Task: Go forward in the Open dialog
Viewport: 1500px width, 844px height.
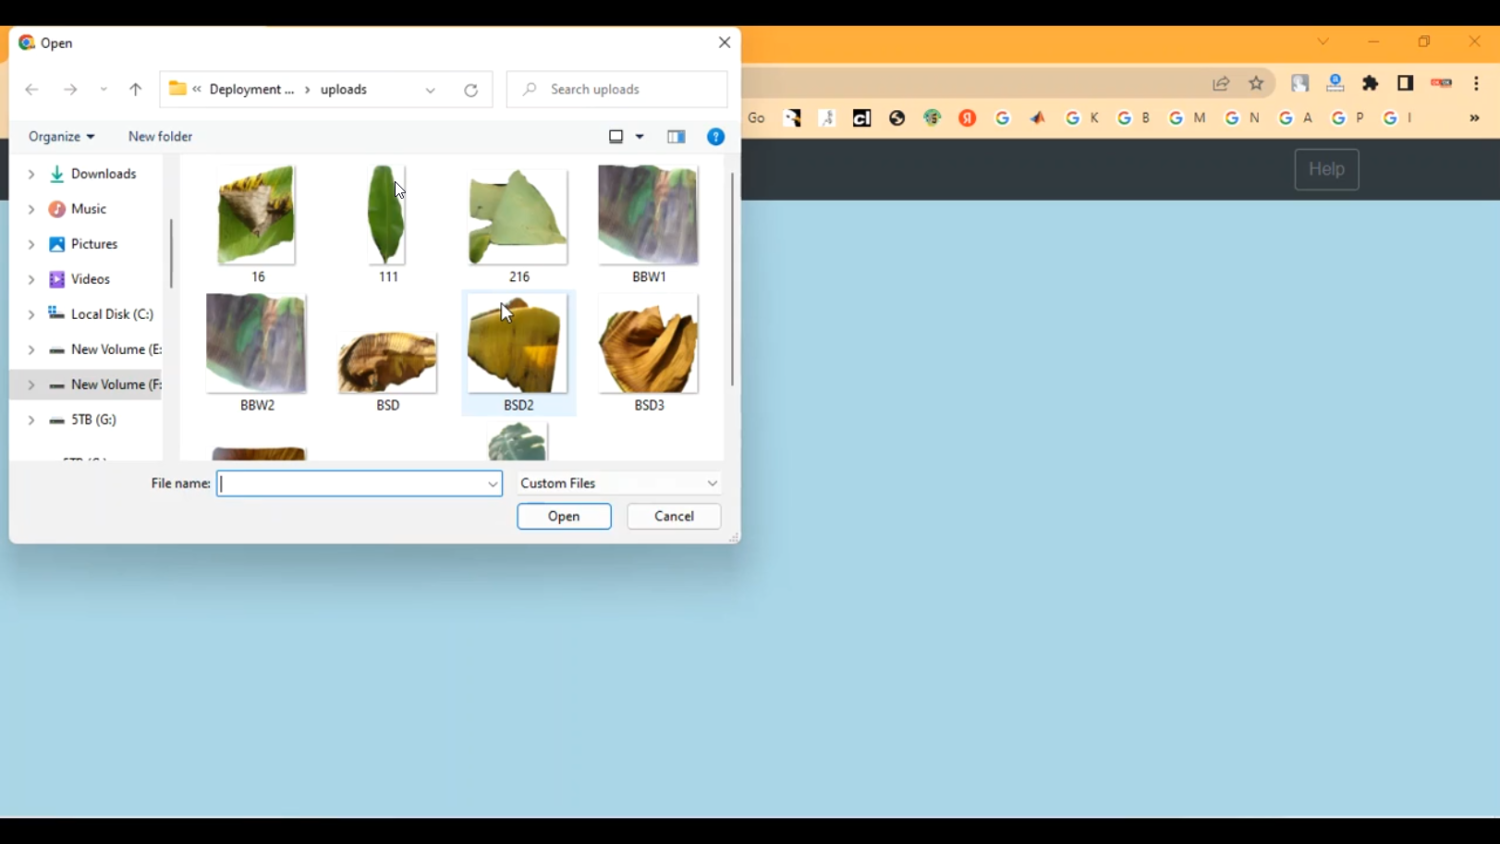Action: tap(70, 90)
